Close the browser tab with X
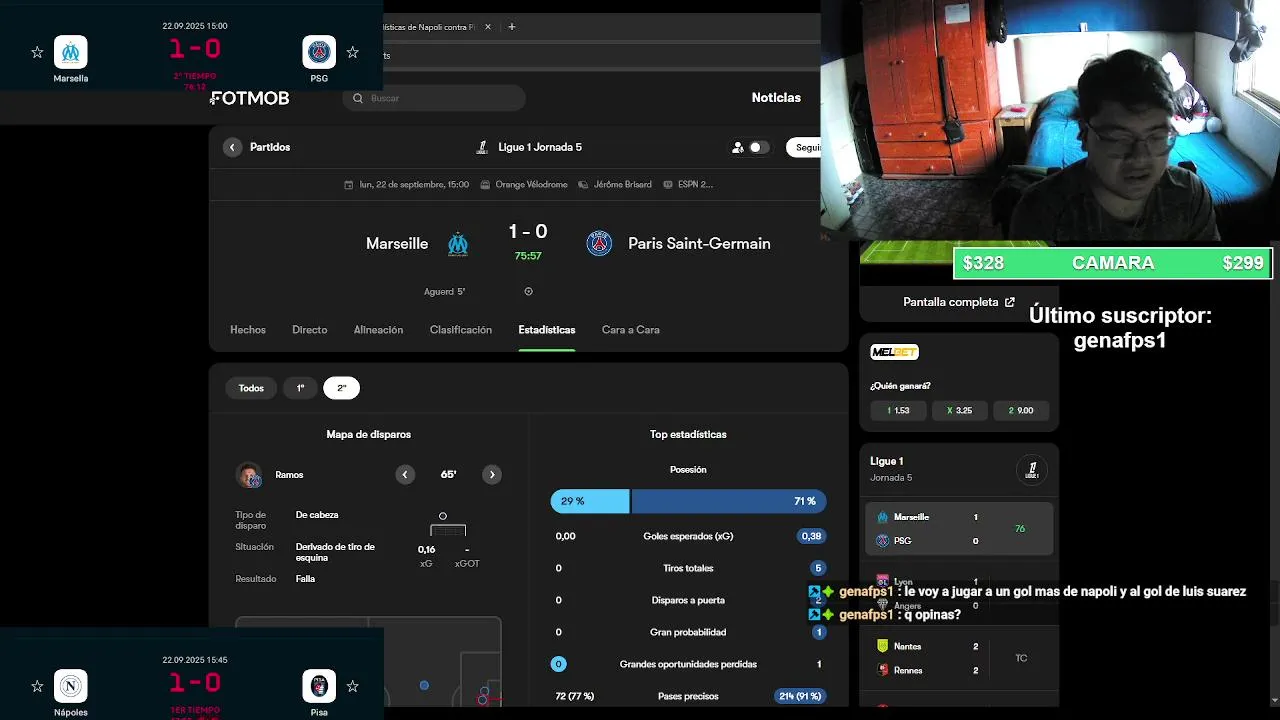 pos(488,27)
